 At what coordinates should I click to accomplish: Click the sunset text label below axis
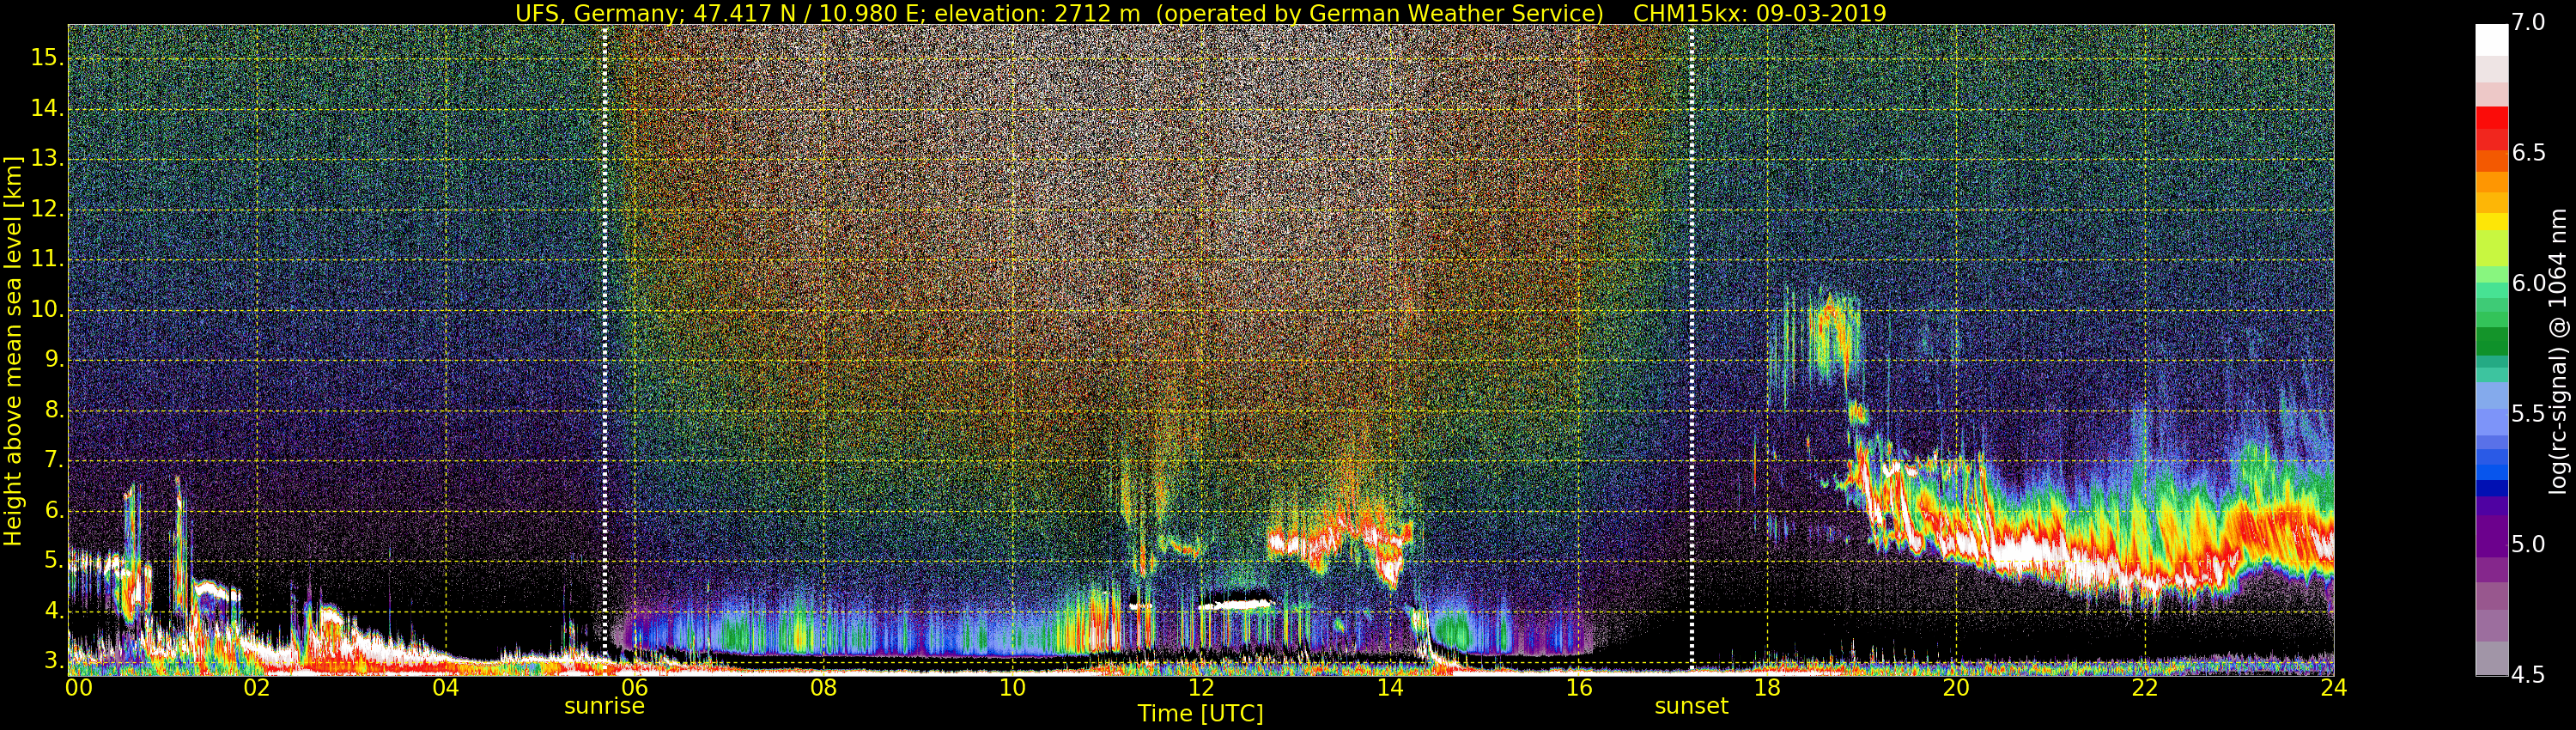coord(1691,706)
